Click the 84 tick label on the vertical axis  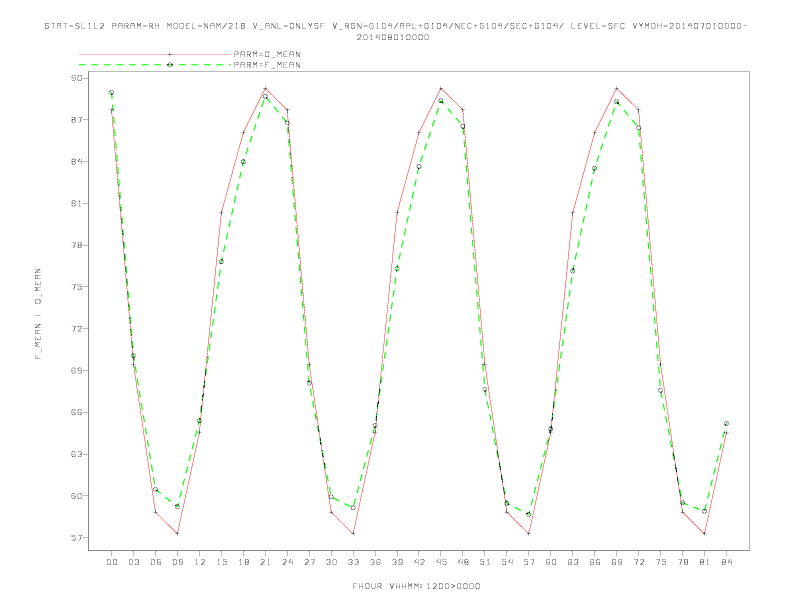pyautogui.click(x=76, y=162)
